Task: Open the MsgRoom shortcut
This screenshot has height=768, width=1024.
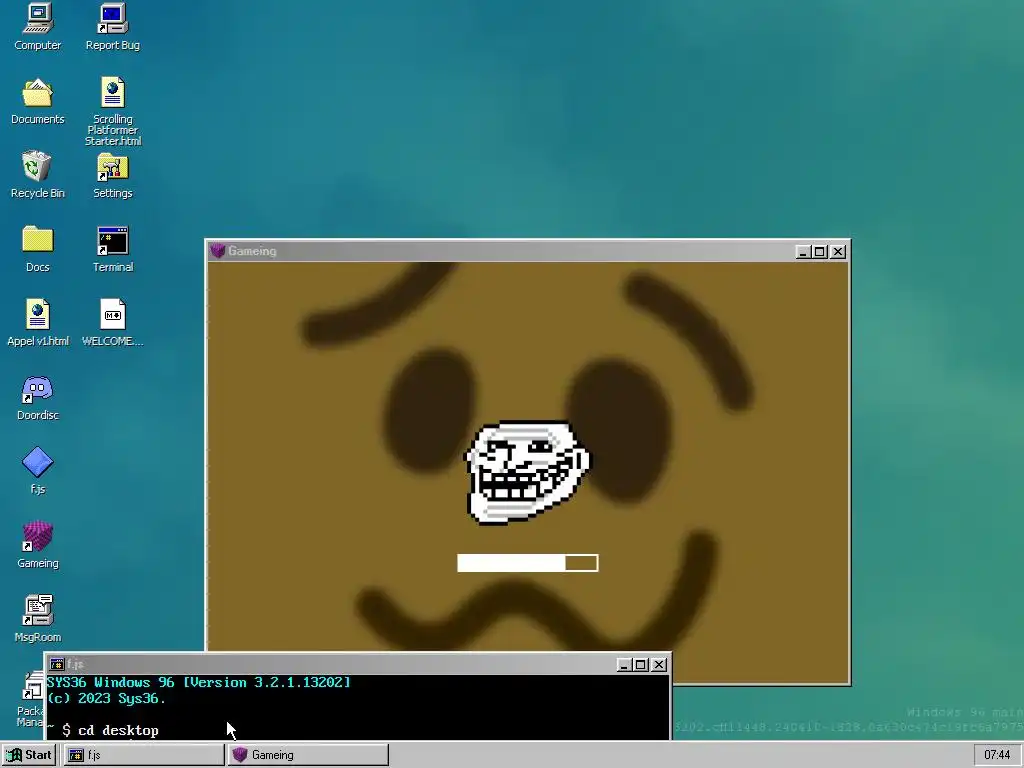Action: pyautogui.click(x=37, y=618)
